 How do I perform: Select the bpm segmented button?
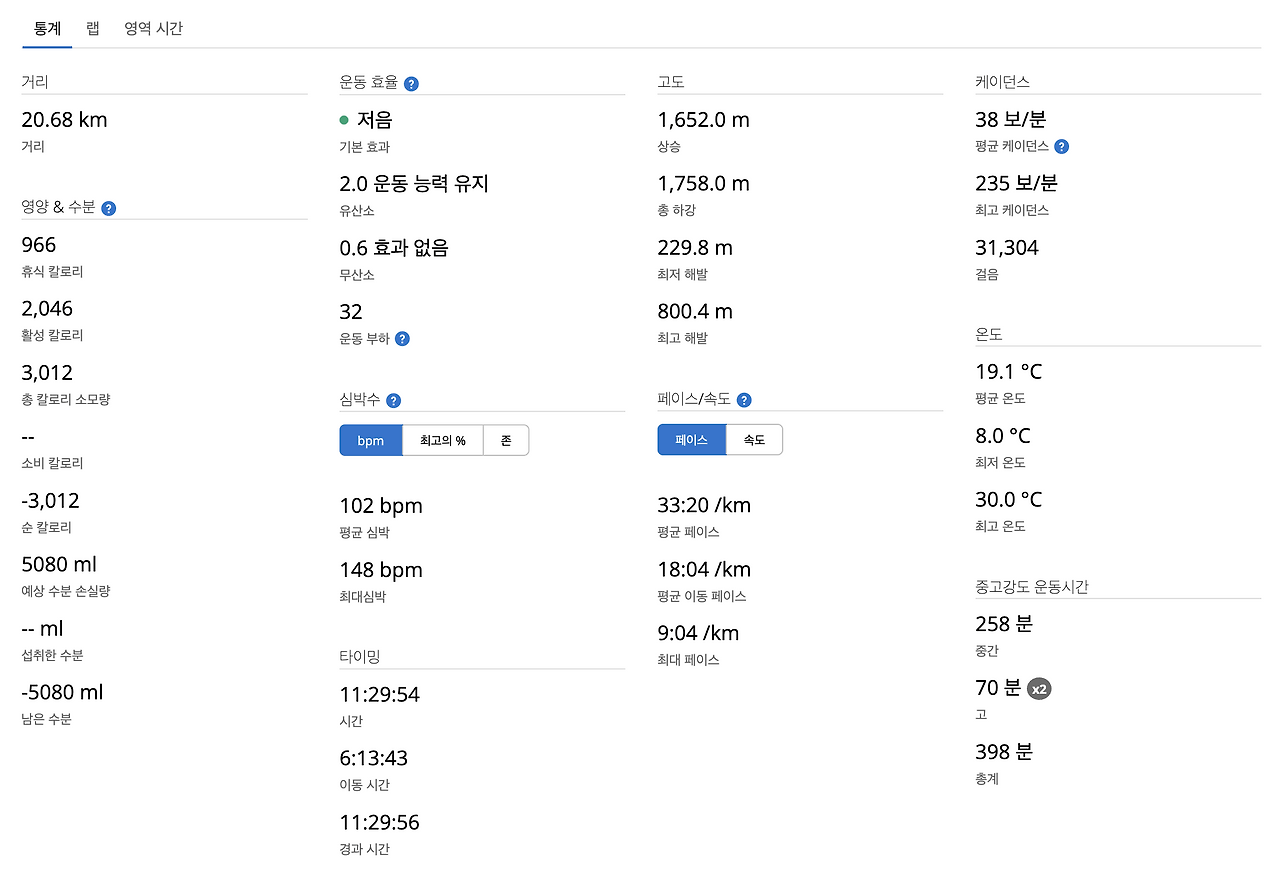click(x=370, y=439)
